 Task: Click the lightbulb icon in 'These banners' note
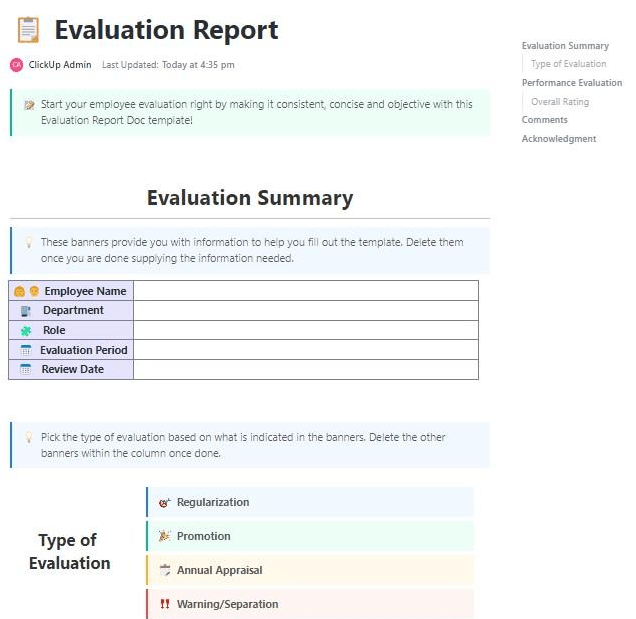29,243
